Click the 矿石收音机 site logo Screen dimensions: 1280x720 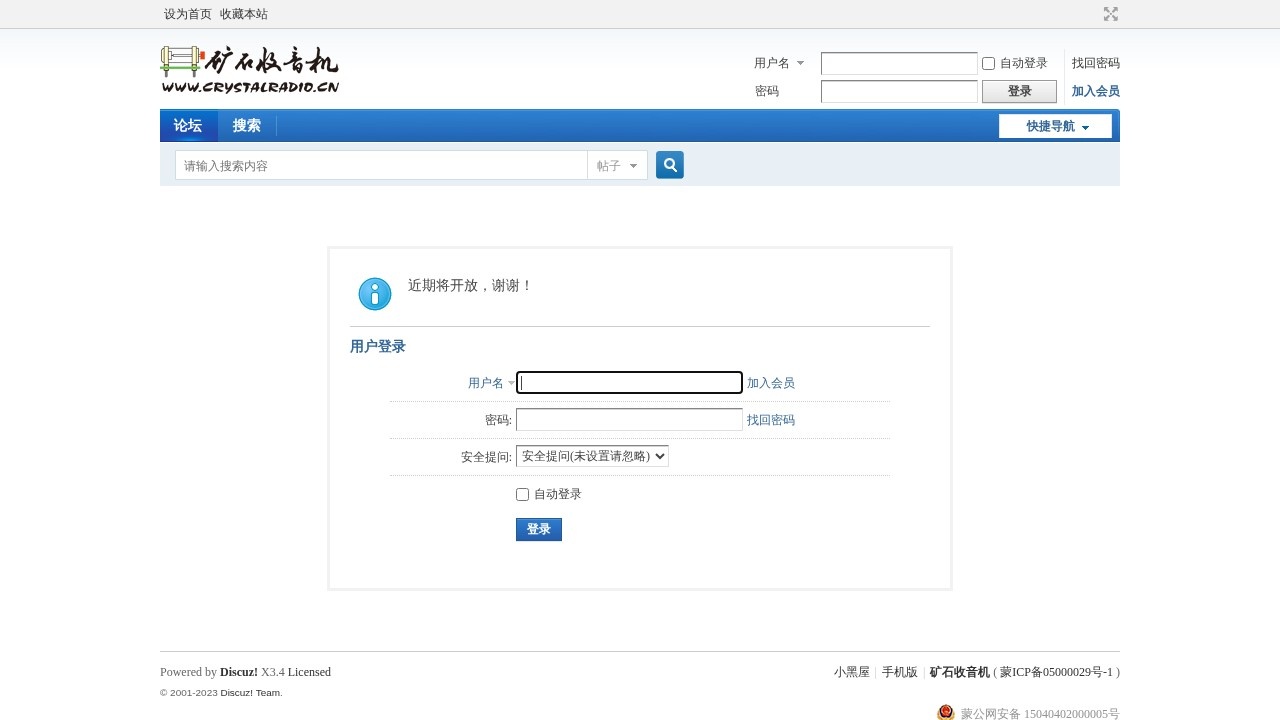(250, 67)
